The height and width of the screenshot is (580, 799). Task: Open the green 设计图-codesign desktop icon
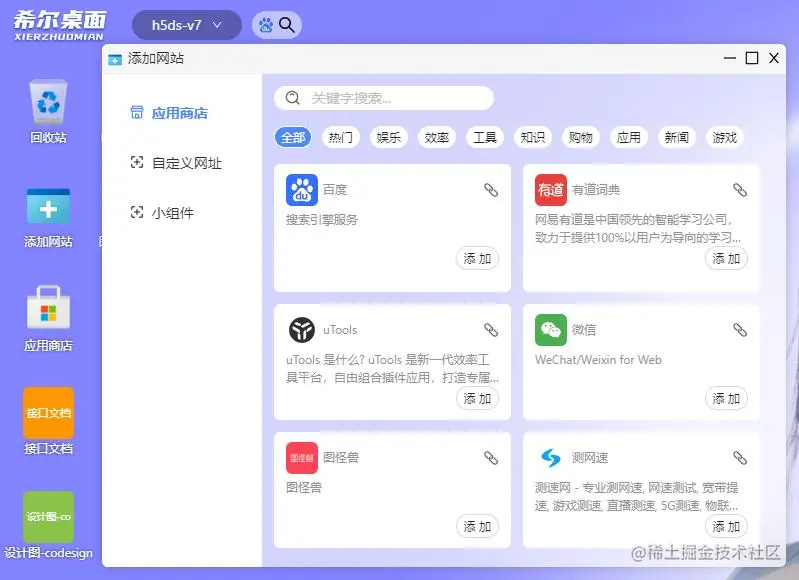48,516
